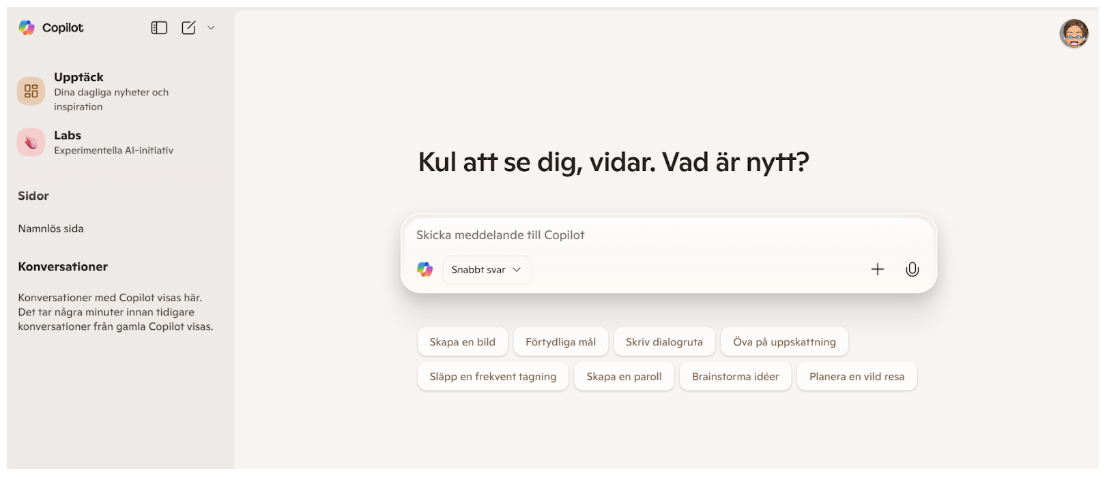This screenshot has width=1106, height=477.
Task: Click the Brainstorma idéer chip
Action: pyautogui.click(x=735, y=377)
